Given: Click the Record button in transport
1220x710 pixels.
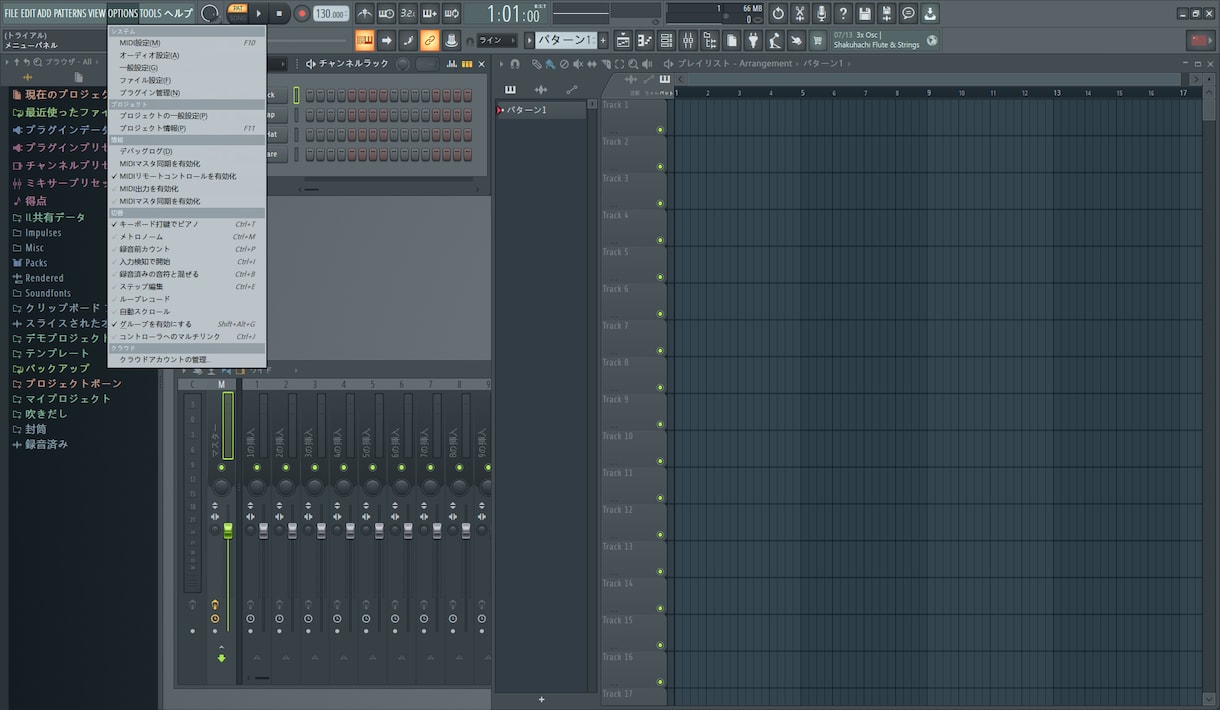Looking at the screenshot, I should (x=301, y=13).
